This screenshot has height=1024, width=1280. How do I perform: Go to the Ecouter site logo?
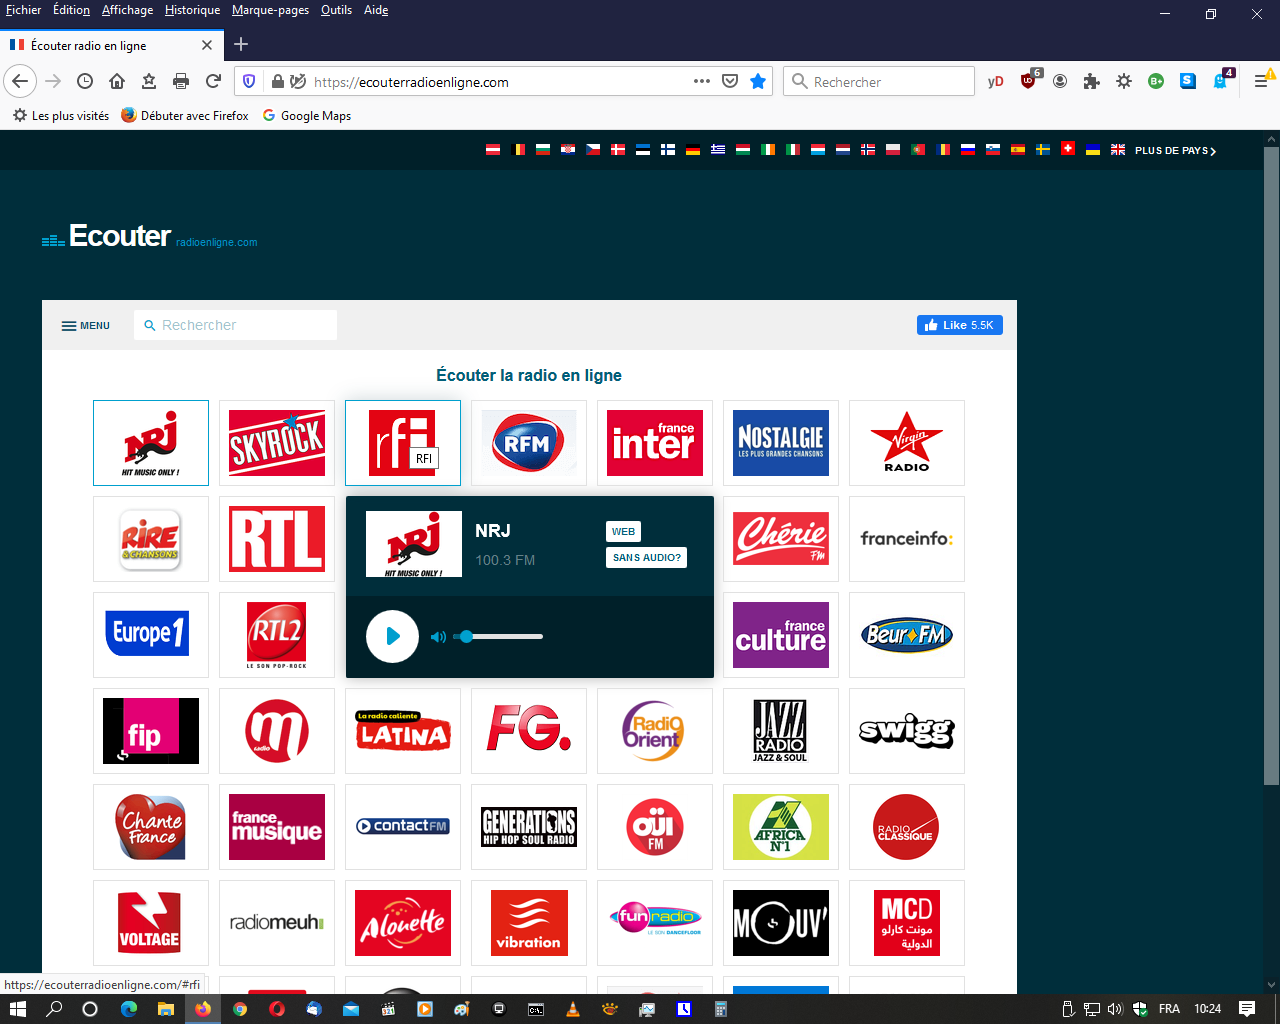[149, 236]
